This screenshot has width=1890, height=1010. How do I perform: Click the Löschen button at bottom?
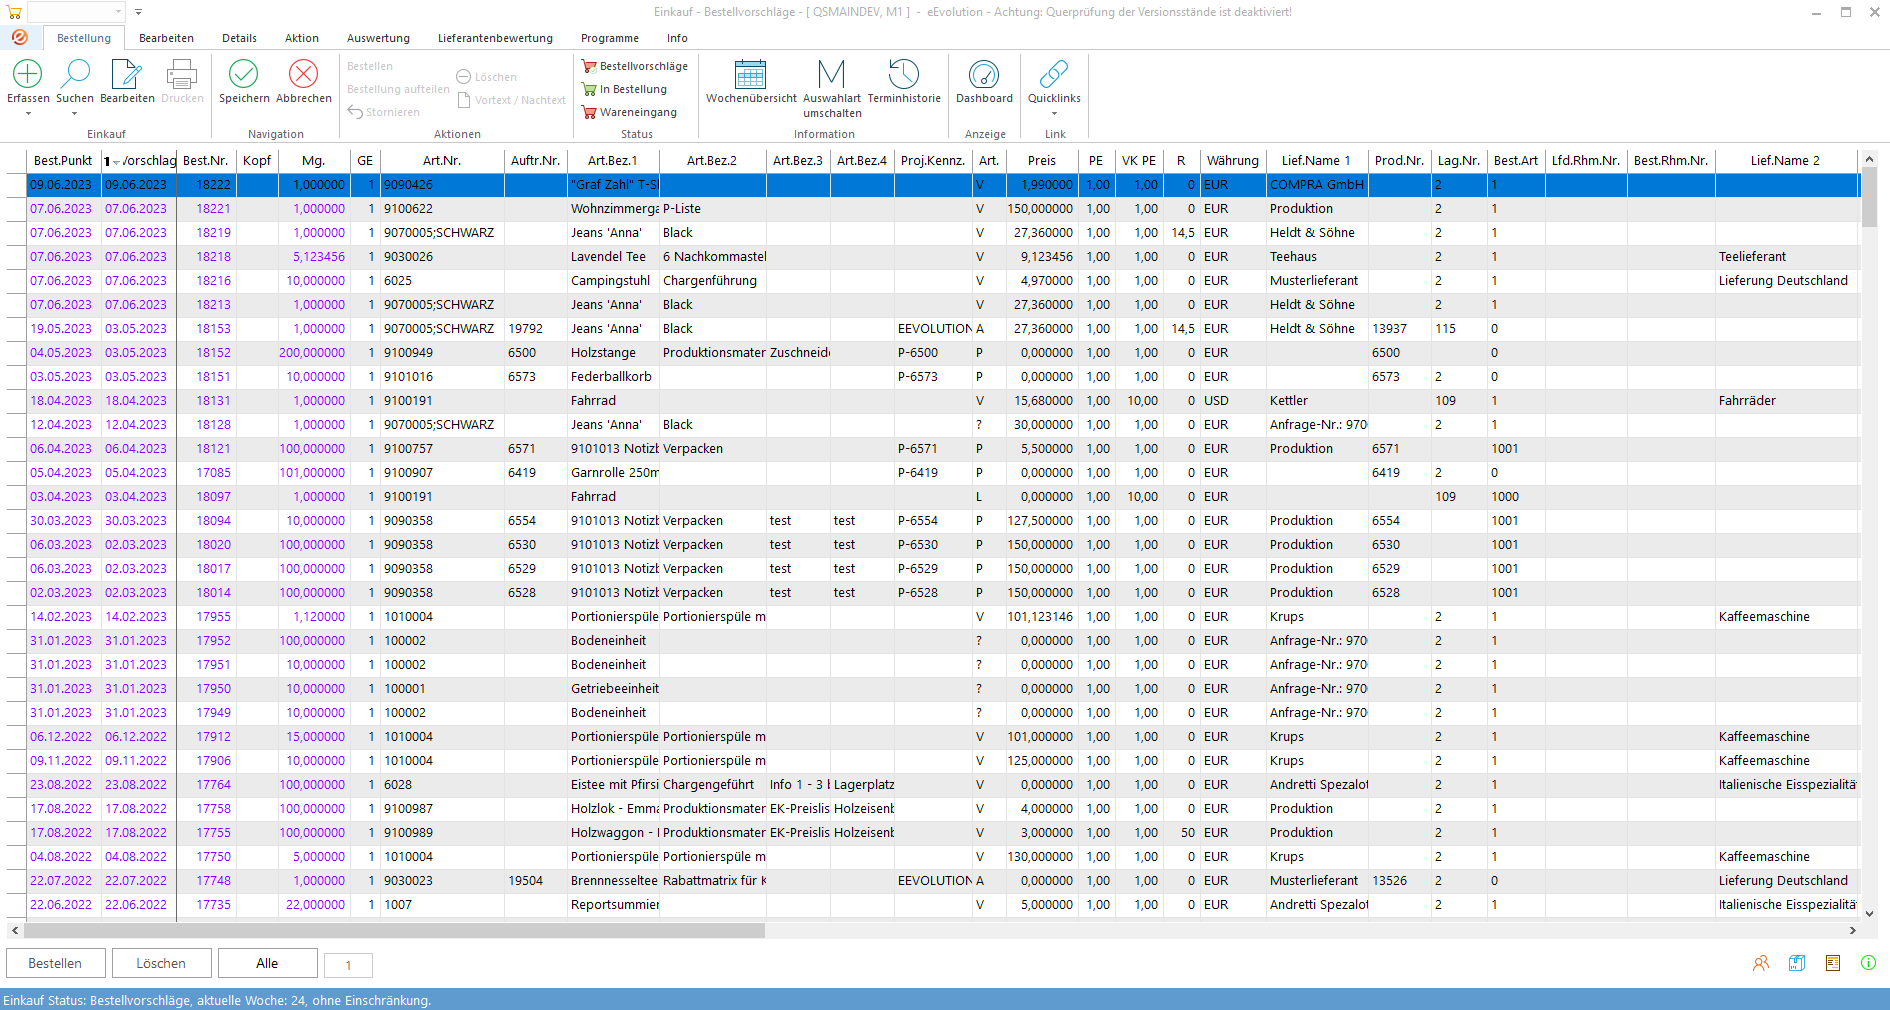pos(161,963)
